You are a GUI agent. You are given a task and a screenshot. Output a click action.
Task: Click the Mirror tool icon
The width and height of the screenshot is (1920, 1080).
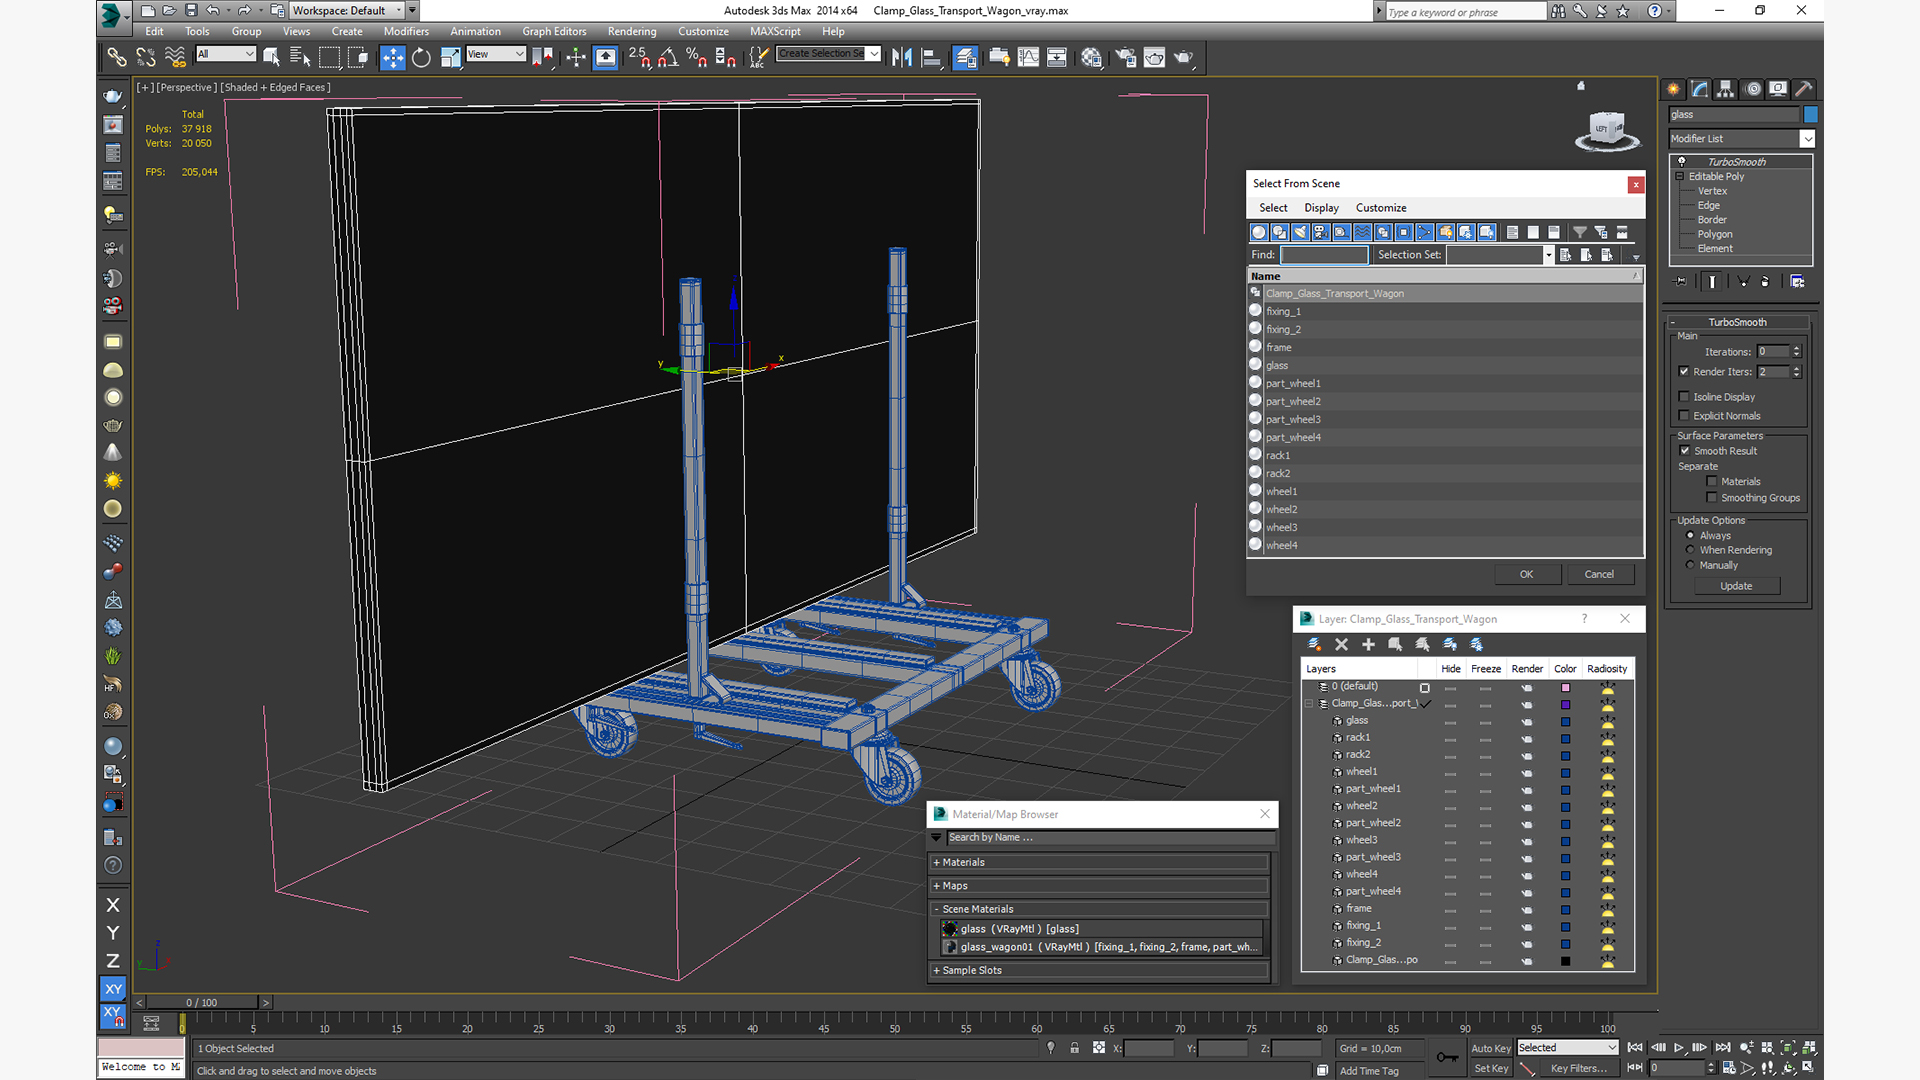pyautogui.click(x=902, y=58)
